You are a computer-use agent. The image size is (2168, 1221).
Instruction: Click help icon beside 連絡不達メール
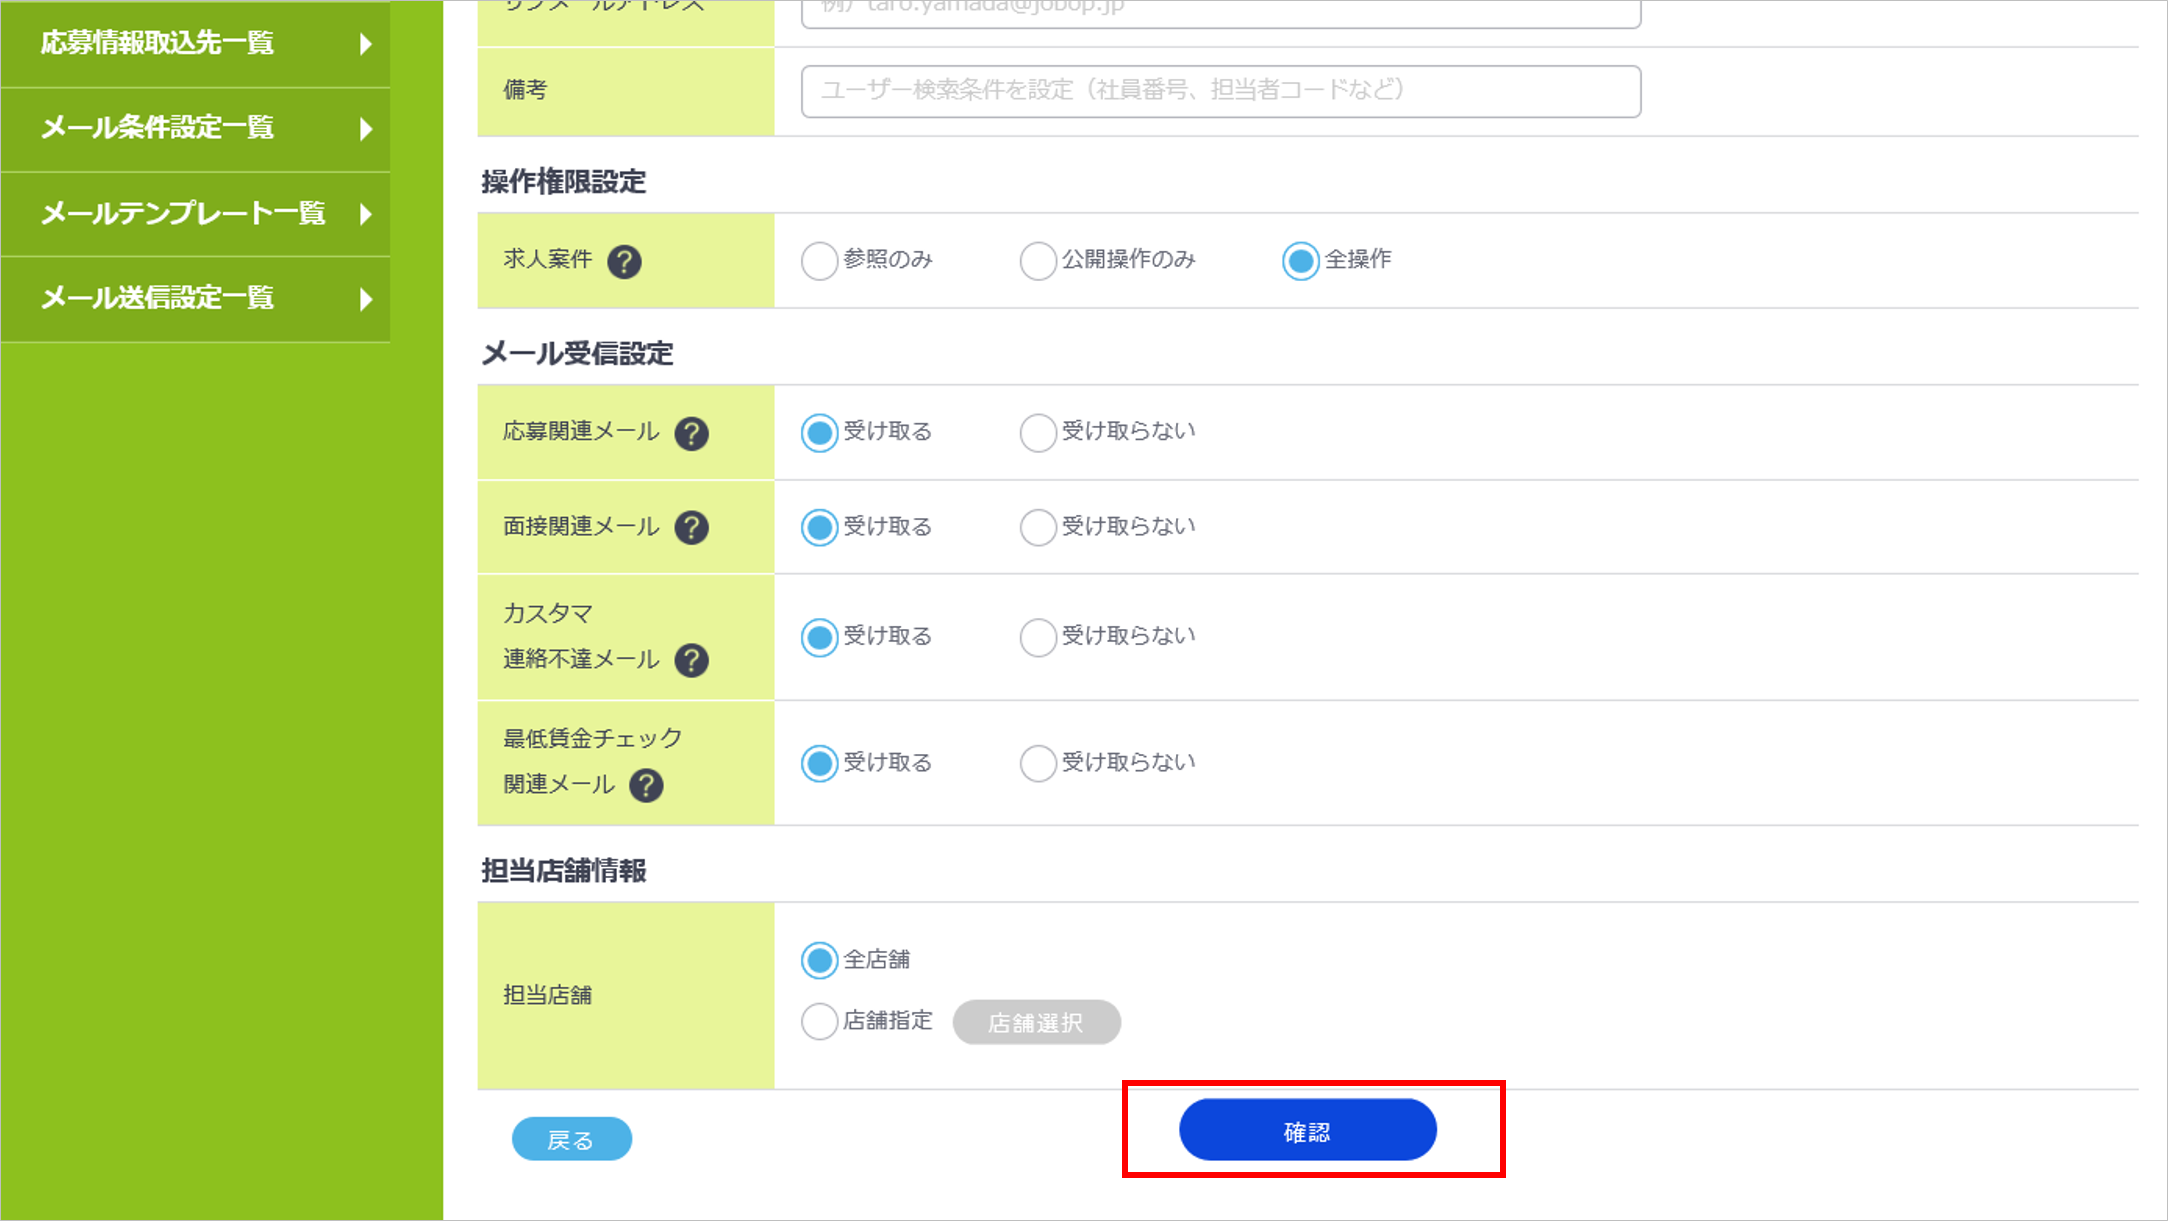click(691, 660)
